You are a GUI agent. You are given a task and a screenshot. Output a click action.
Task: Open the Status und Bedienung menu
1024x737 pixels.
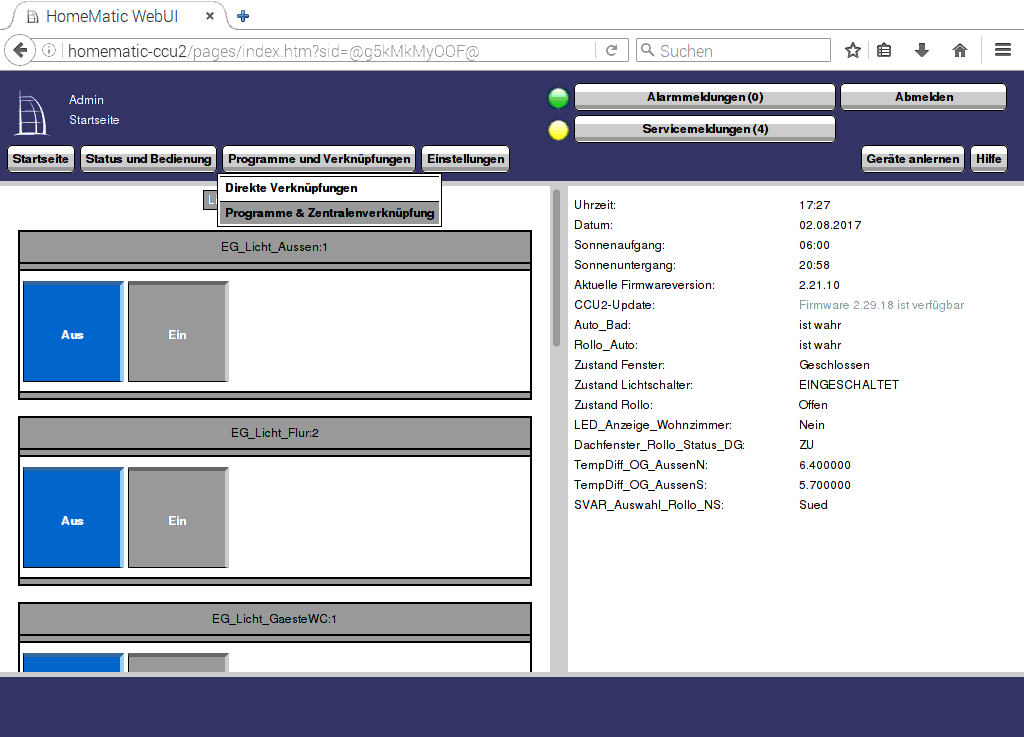pyautogui.click(x=148, y=159)
